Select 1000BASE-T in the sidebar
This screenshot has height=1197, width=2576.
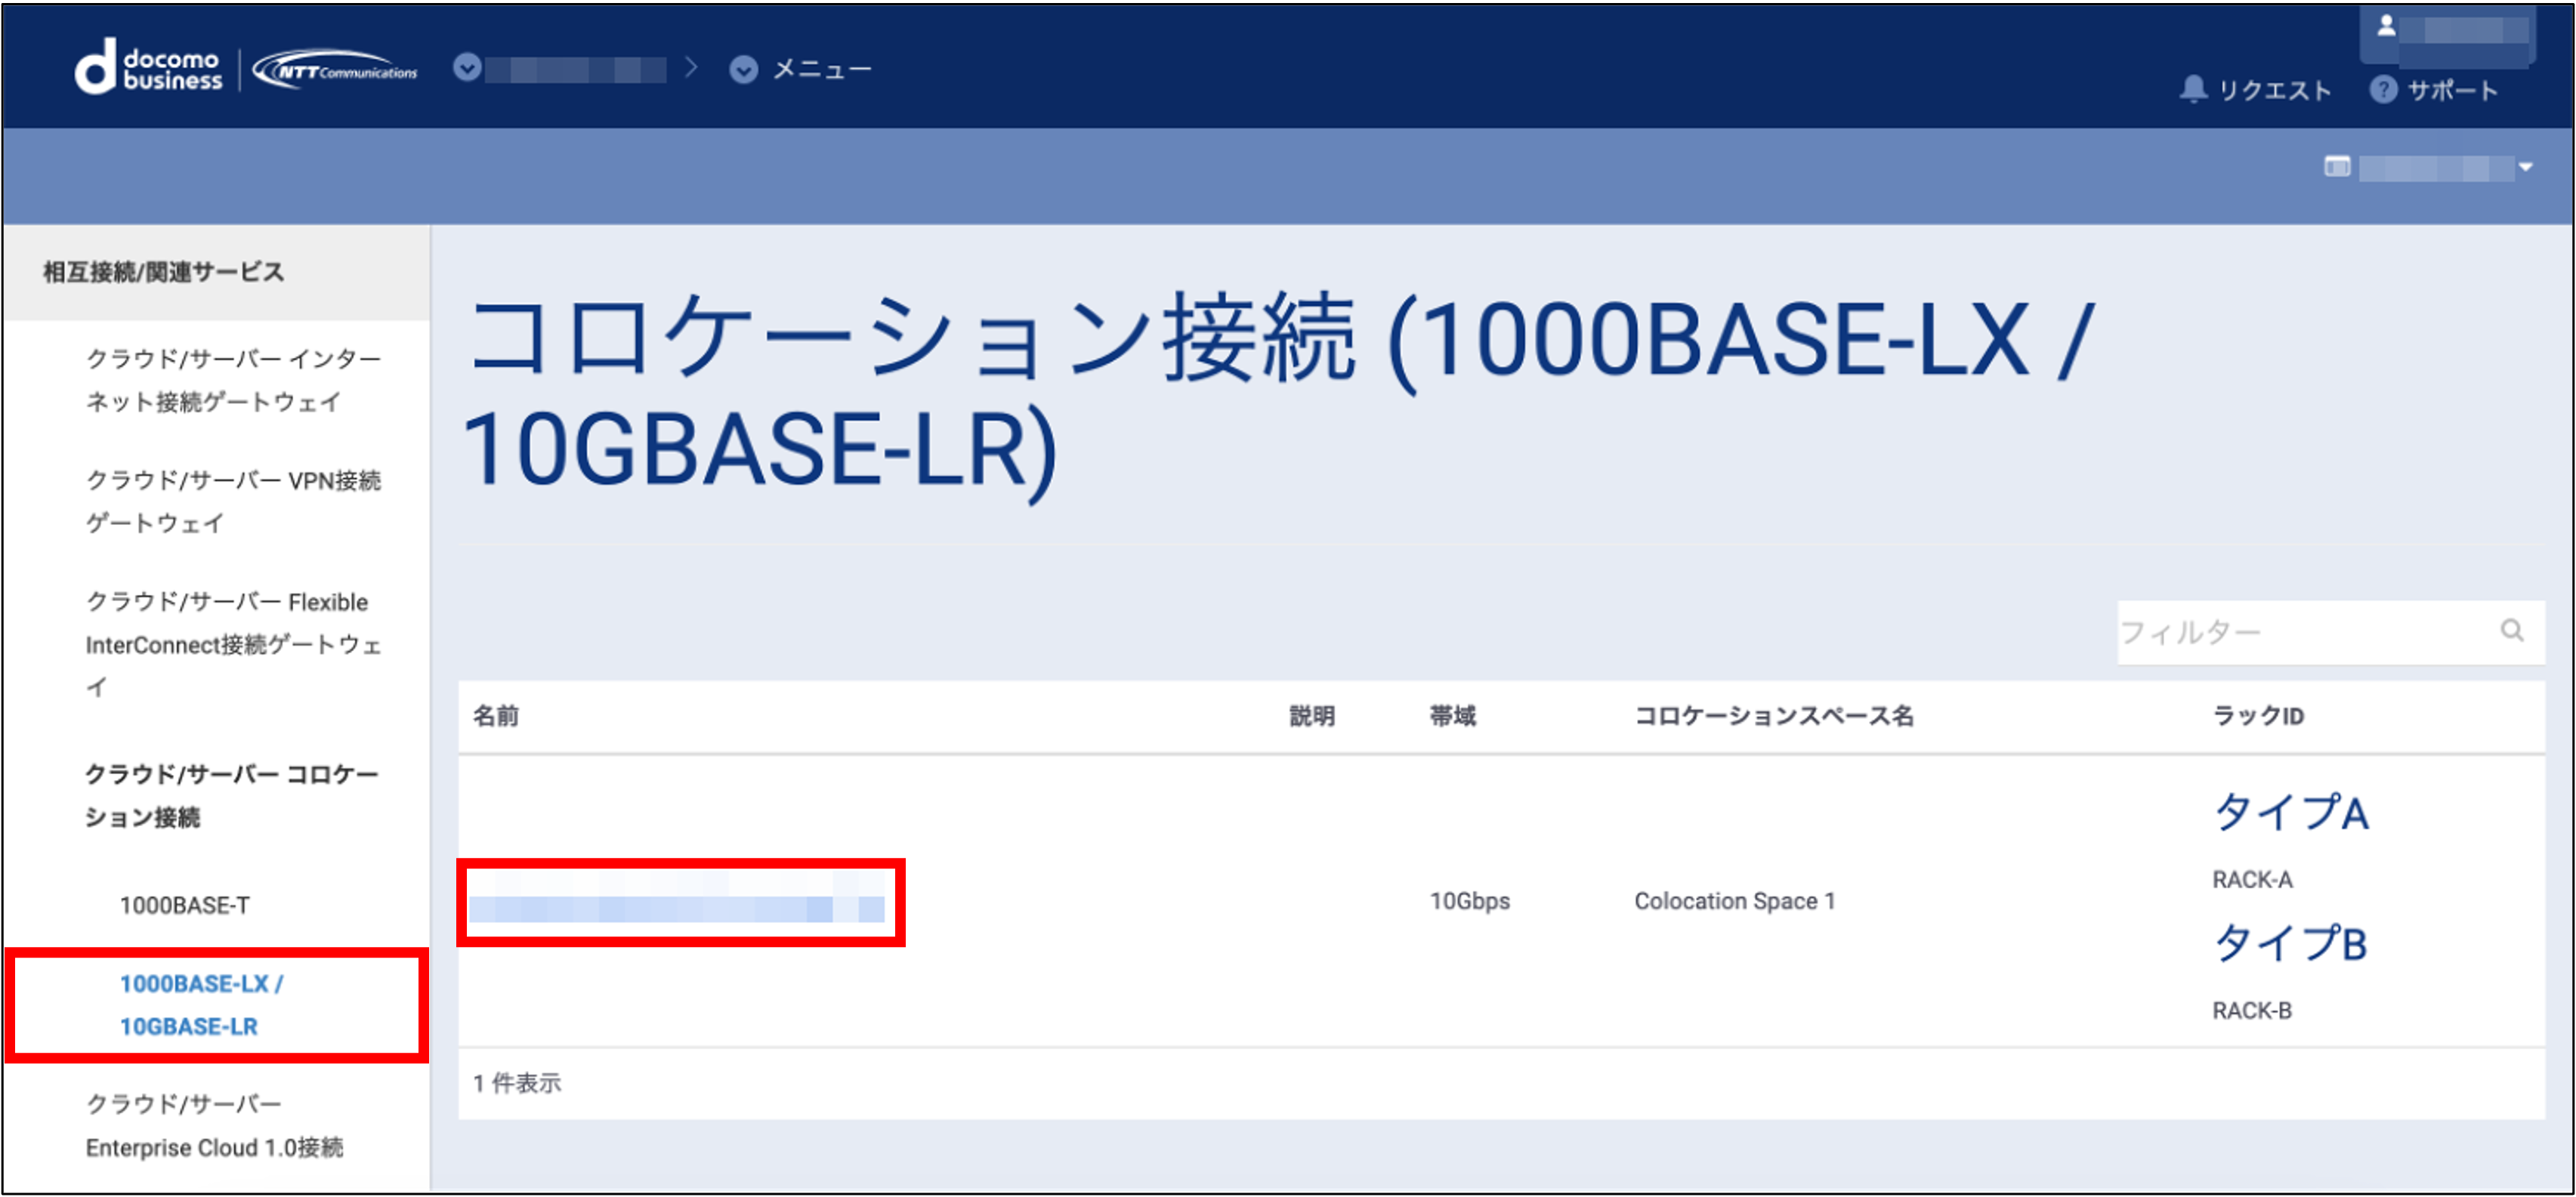coord(184,904)
